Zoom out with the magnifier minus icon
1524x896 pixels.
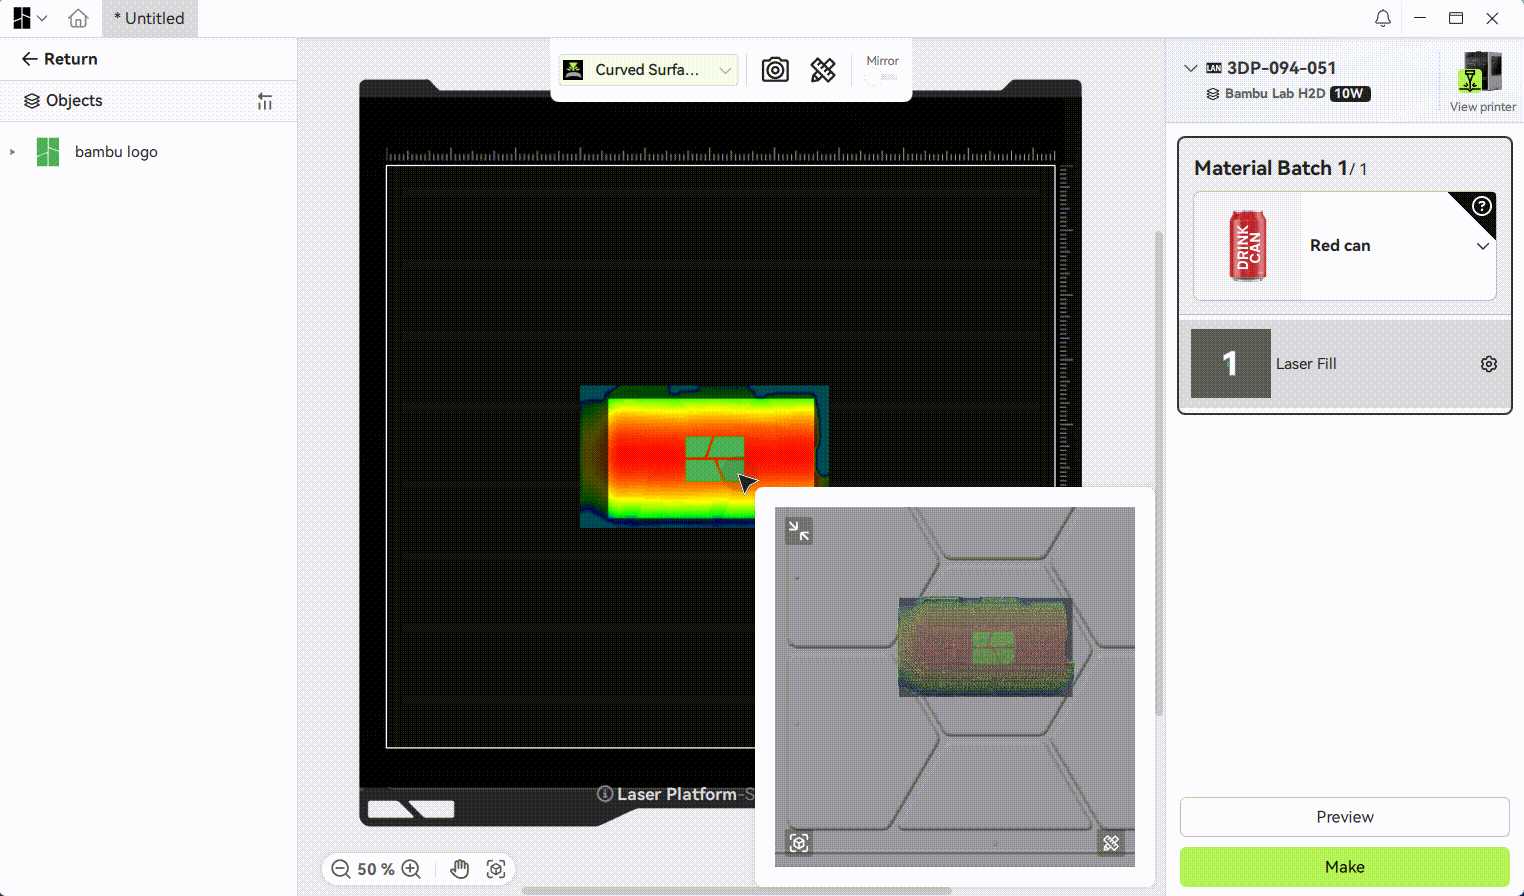[x=341, y=869]
